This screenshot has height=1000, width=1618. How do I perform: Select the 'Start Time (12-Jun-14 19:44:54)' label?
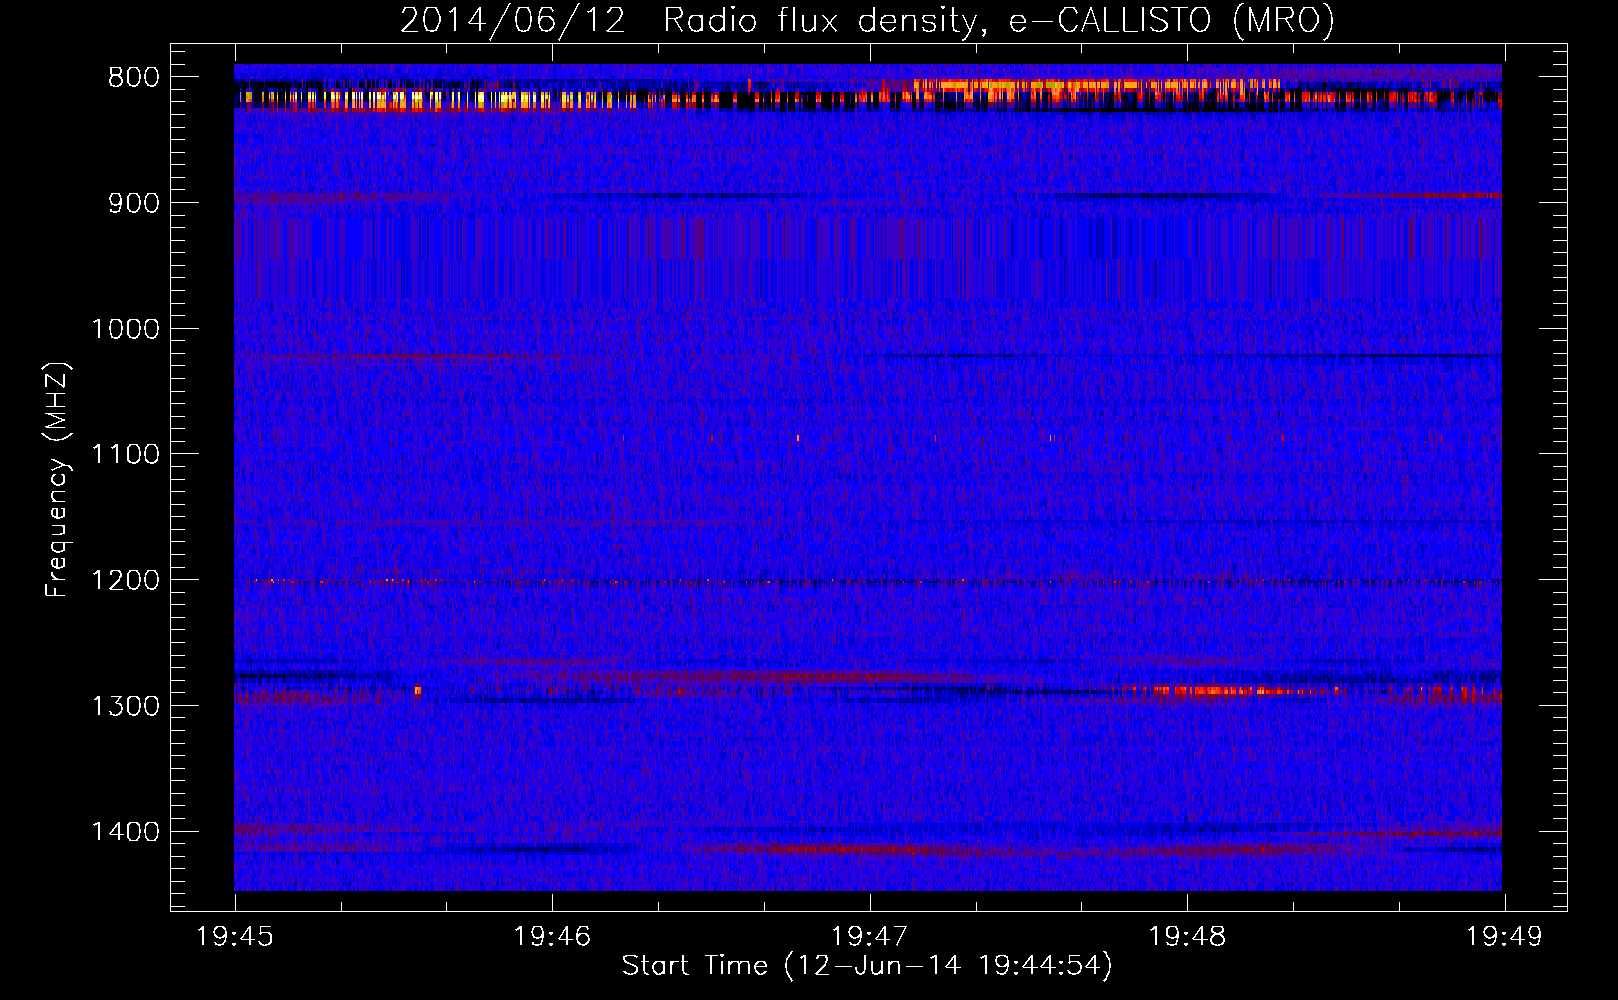click(867, 965)
